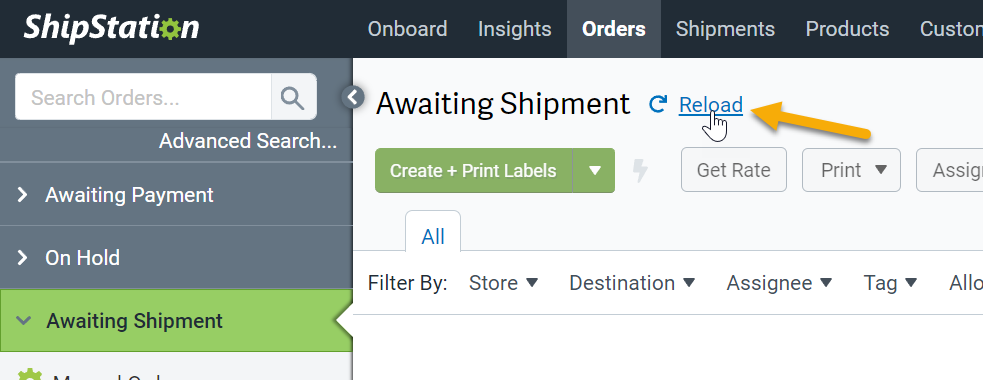
Task: Collapse the sidebar with the arrow button
Action: 353,97
